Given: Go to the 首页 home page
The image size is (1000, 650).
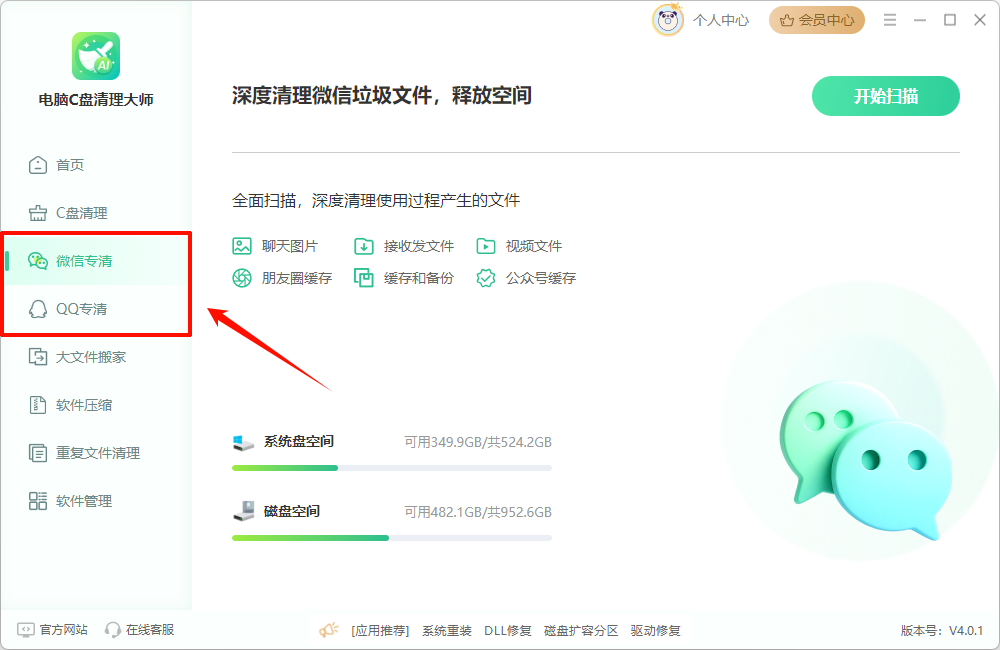Looking at the screenshot, I should 65,164.
